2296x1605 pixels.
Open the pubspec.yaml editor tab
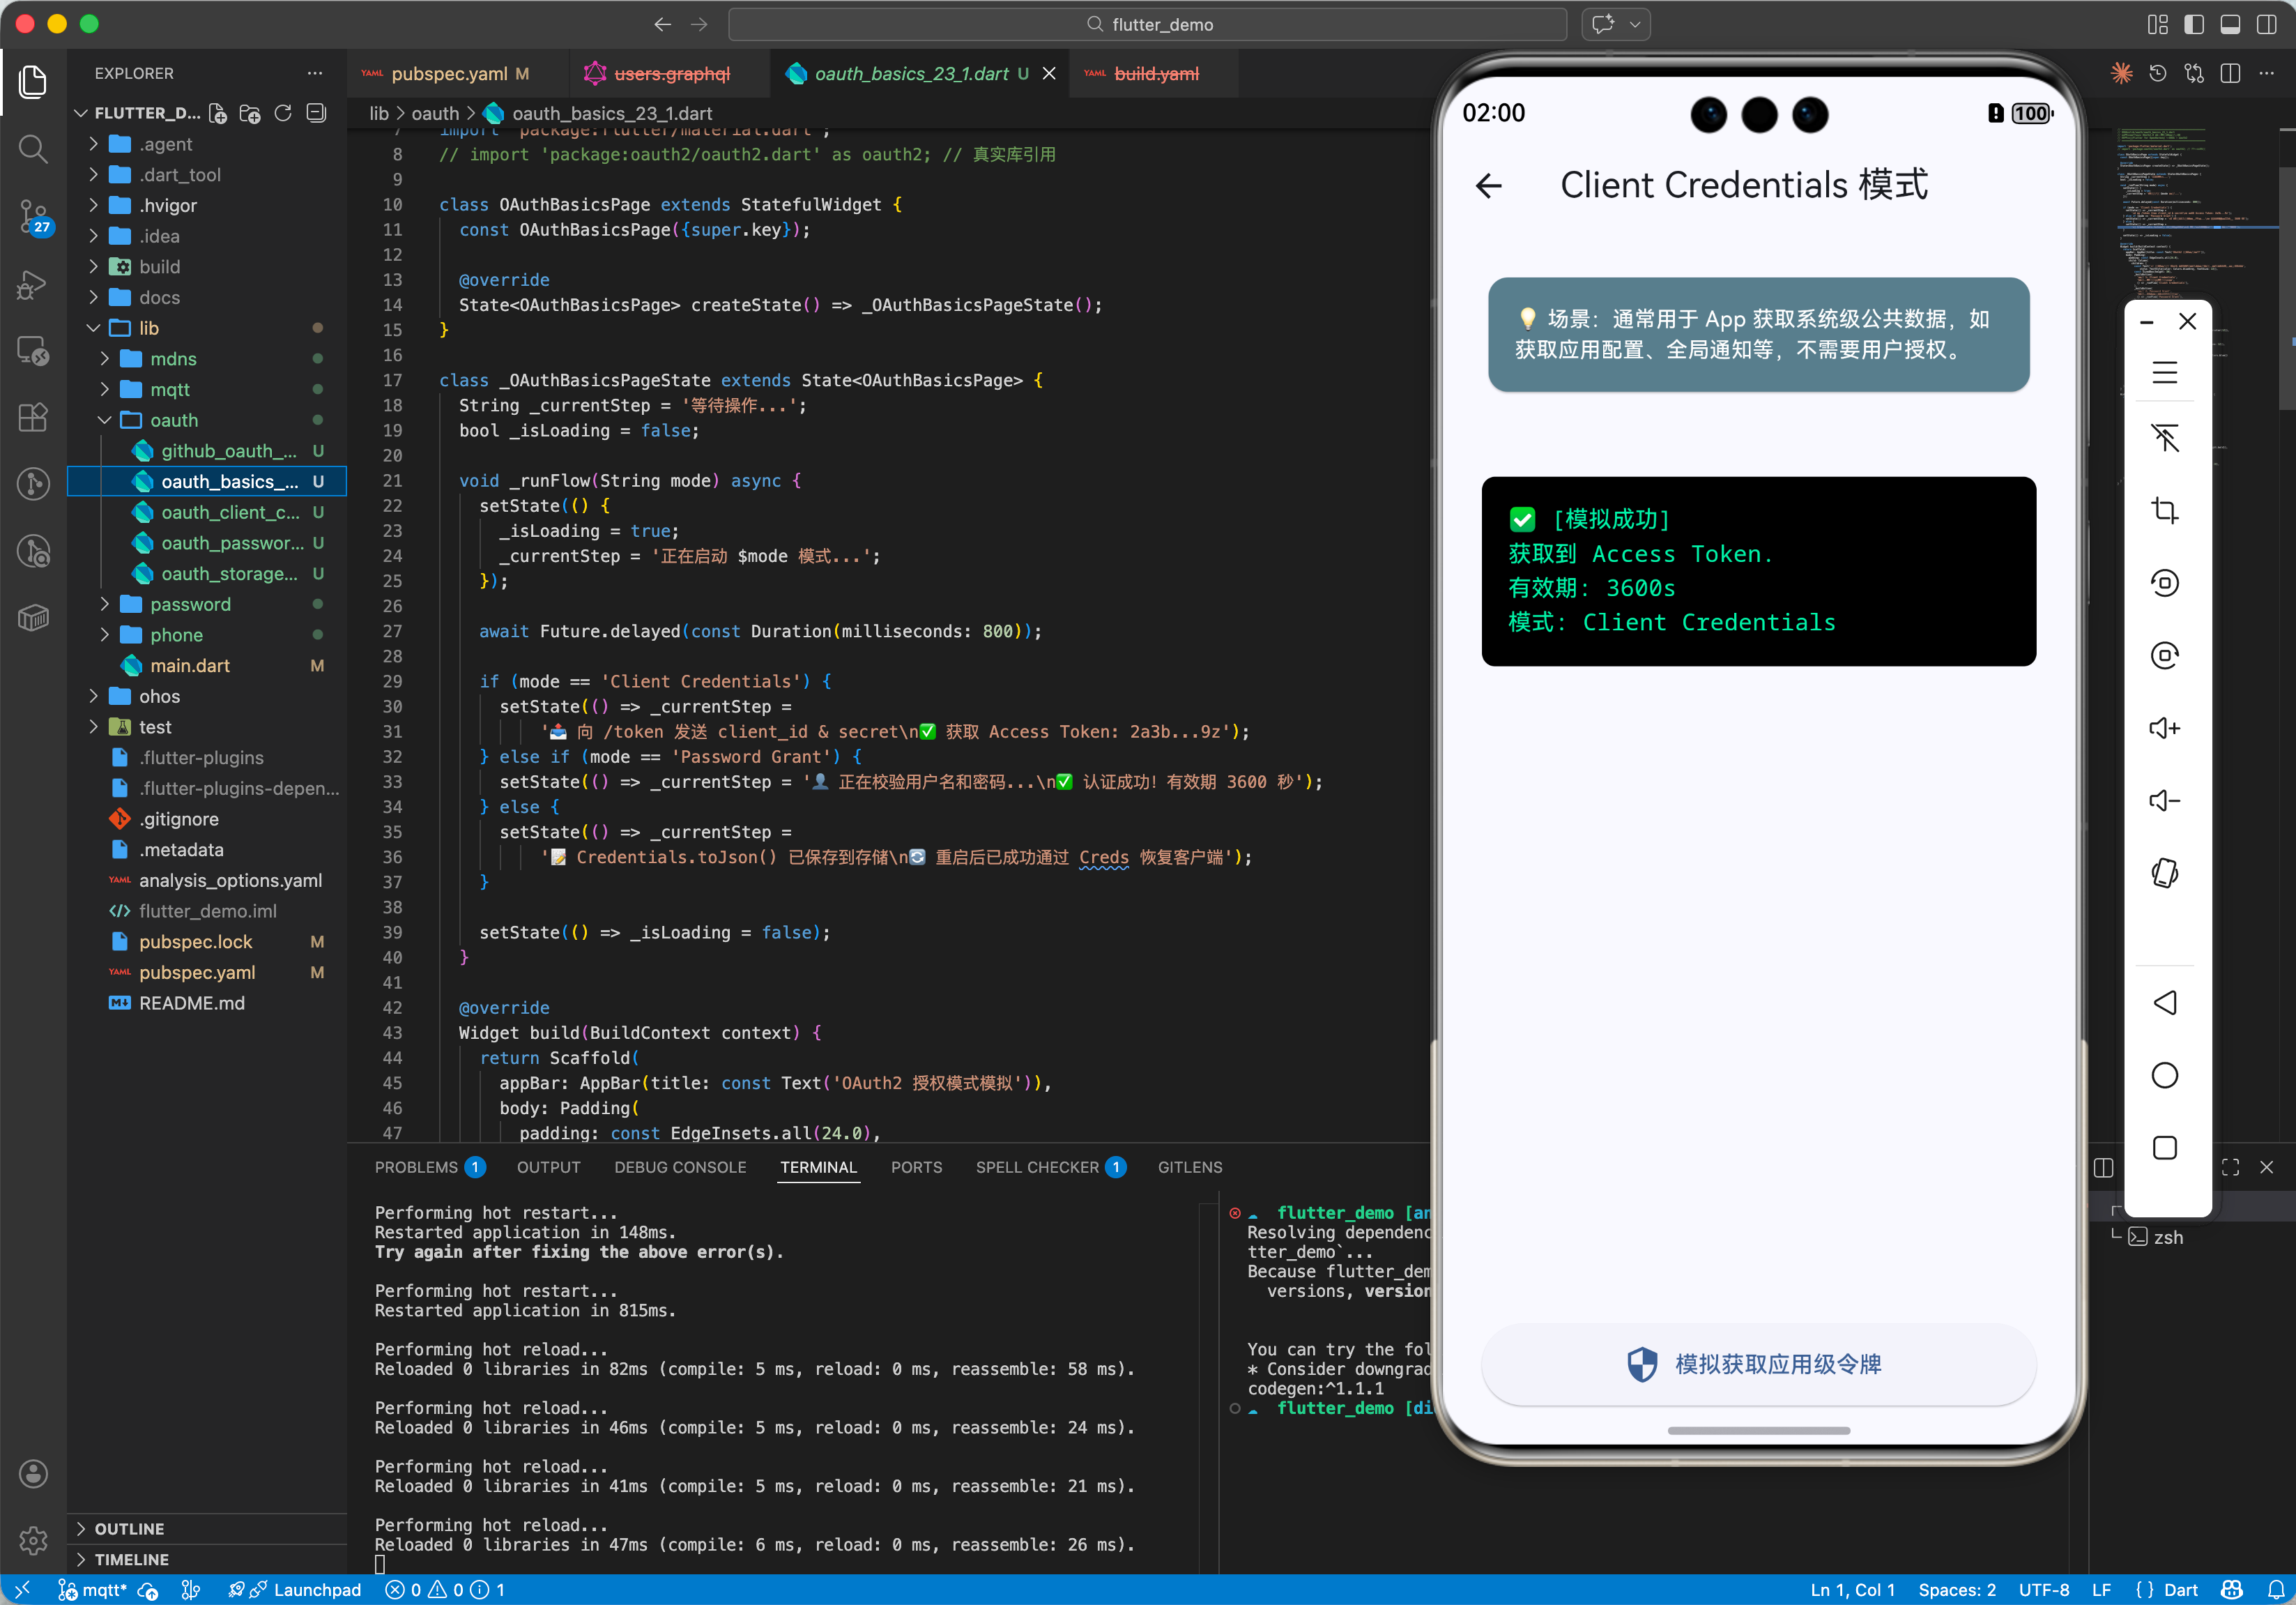[449, 73]
